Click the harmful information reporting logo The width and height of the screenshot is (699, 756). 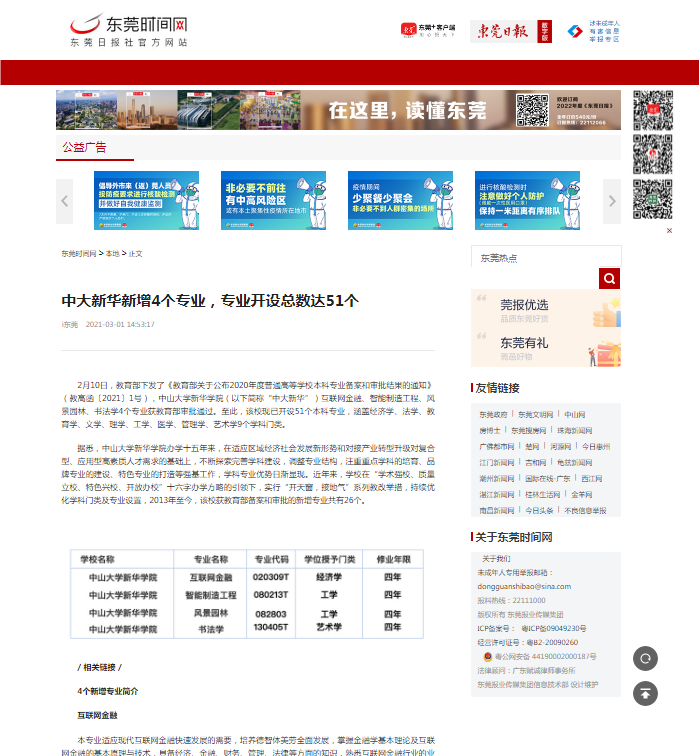(x=594, y=32)
